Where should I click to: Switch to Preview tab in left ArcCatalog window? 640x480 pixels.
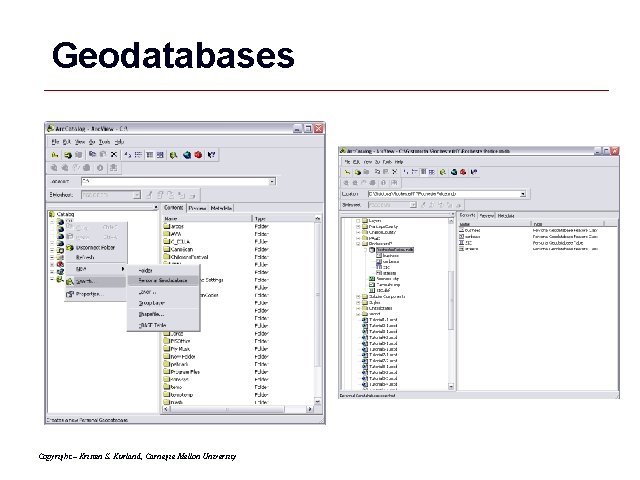pos(198,208)
